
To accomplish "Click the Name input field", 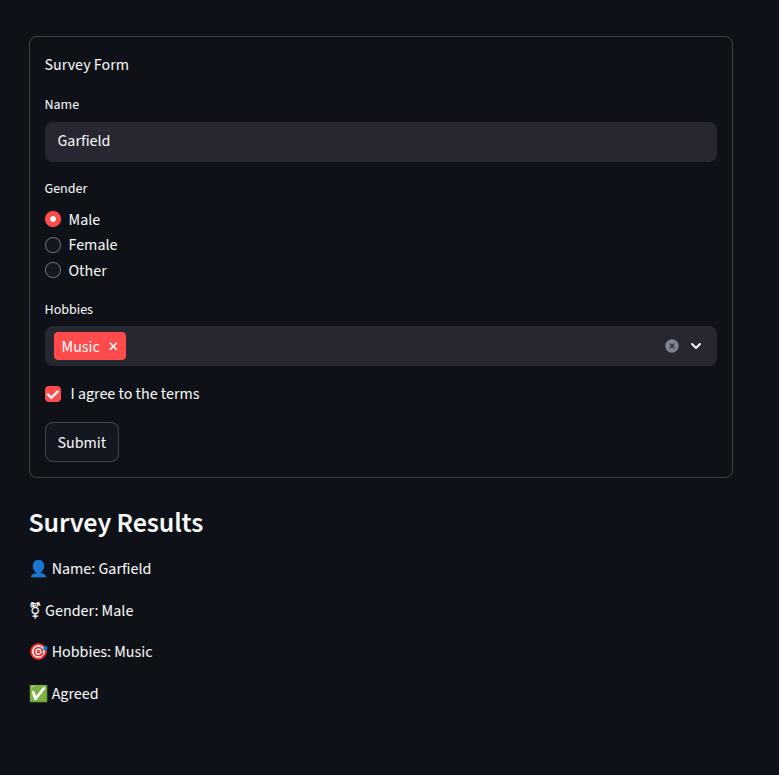I will click(381, 142).
